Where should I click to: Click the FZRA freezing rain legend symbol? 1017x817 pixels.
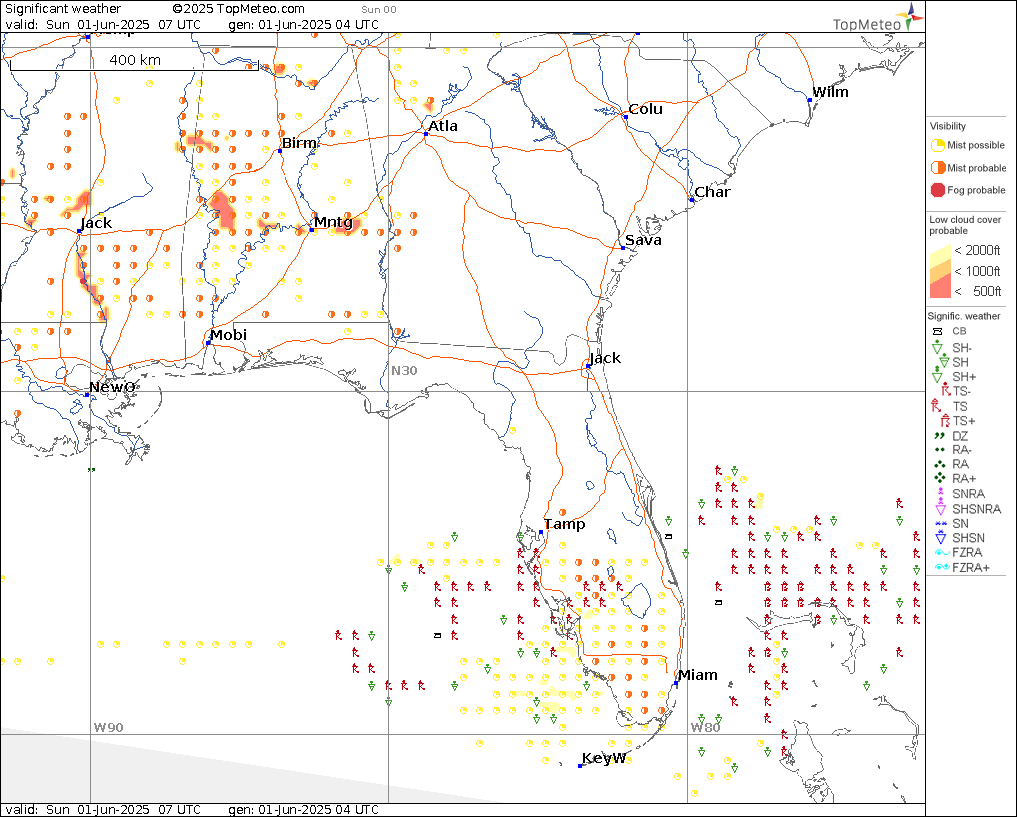coord(942,552)
